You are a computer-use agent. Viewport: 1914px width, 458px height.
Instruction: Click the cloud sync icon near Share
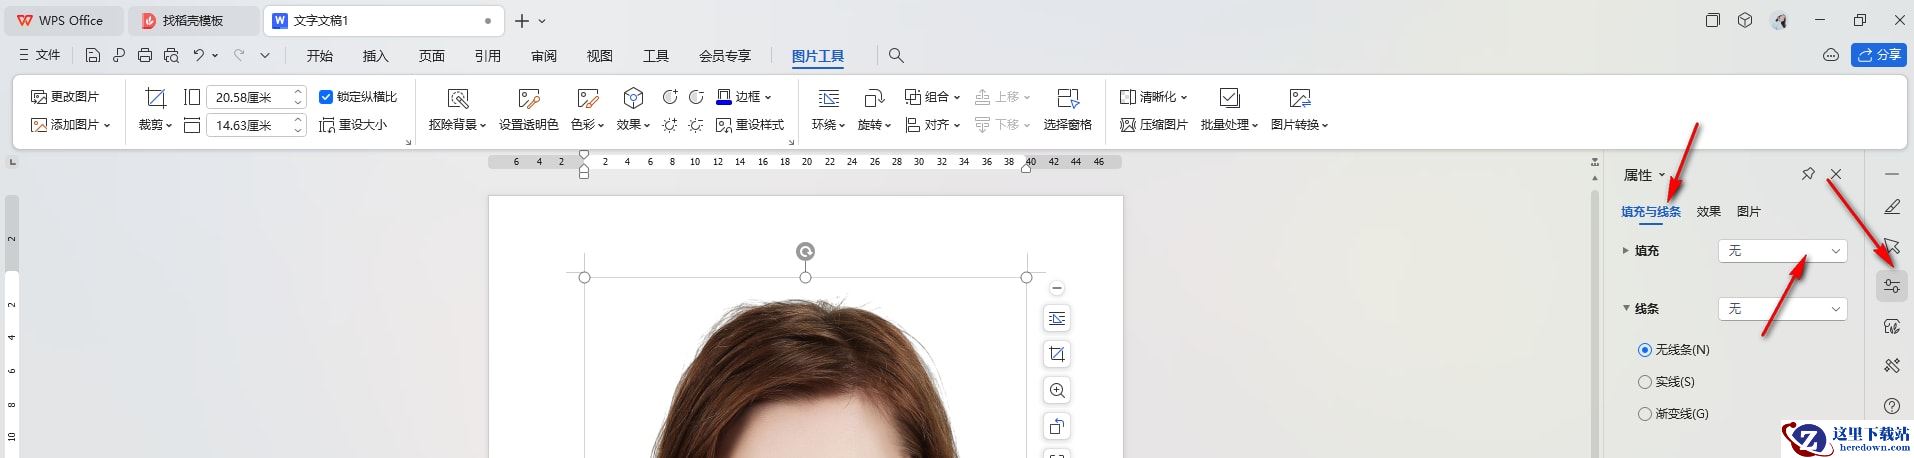tap(1831, 55)
